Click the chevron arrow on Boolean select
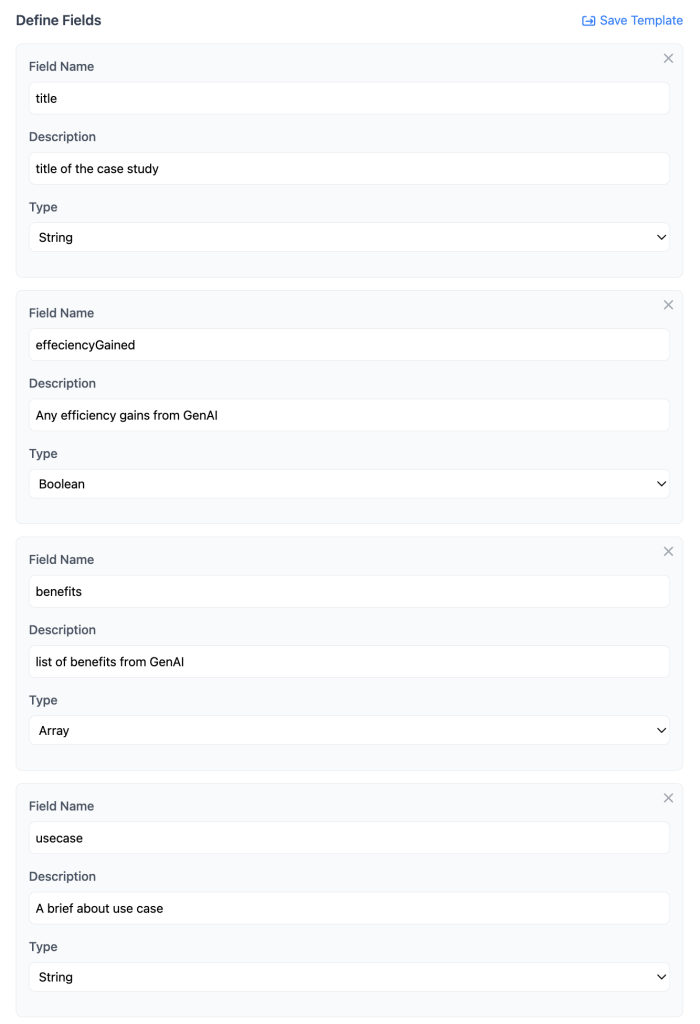The height and width of the screenshot is (1024, 700). click(661, 484)
